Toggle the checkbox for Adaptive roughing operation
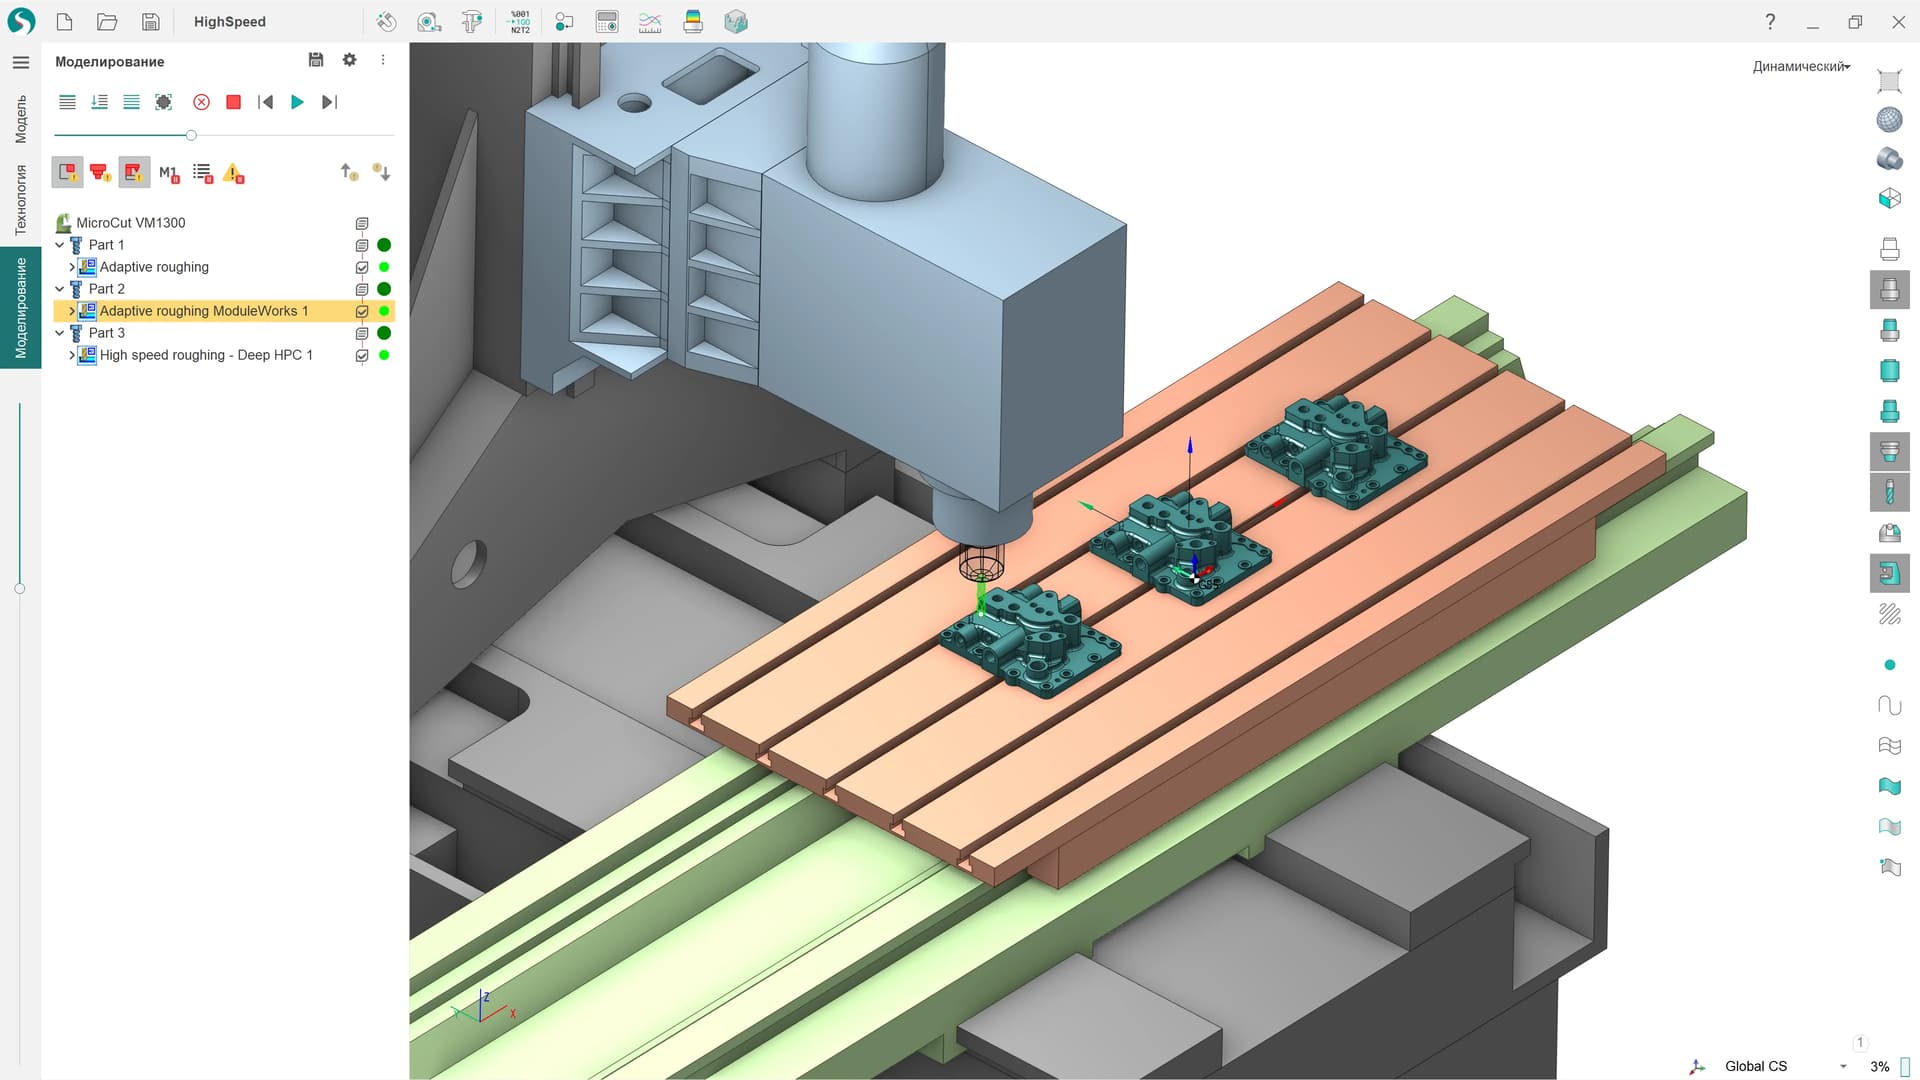The image size is (1920, 1080). click(362, 267)
